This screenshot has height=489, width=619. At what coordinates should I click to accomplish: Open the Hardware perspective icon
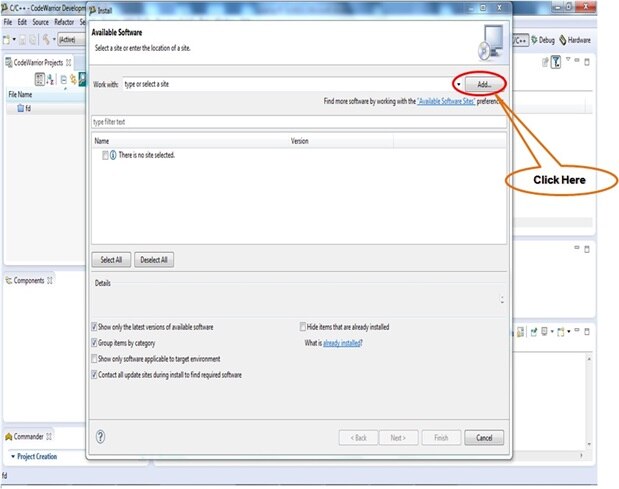[563, 40]
